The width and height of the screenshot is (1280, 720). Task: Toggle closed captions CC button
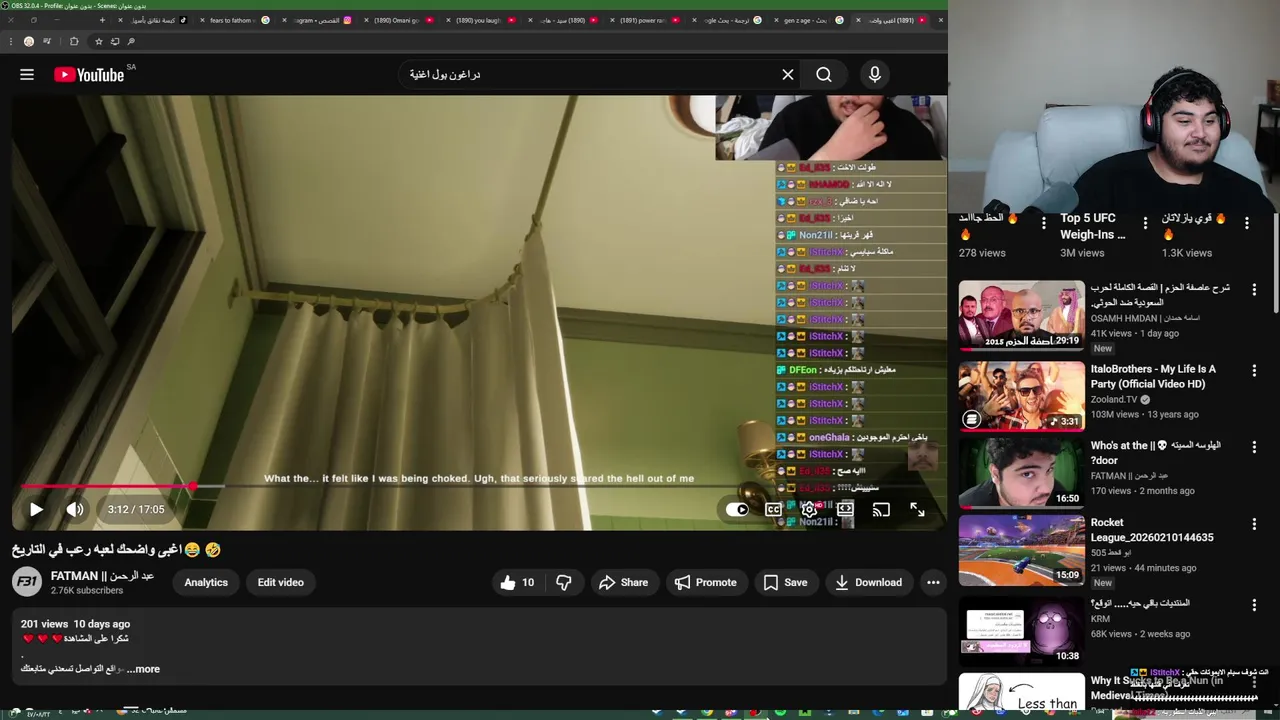coord(773,509)
